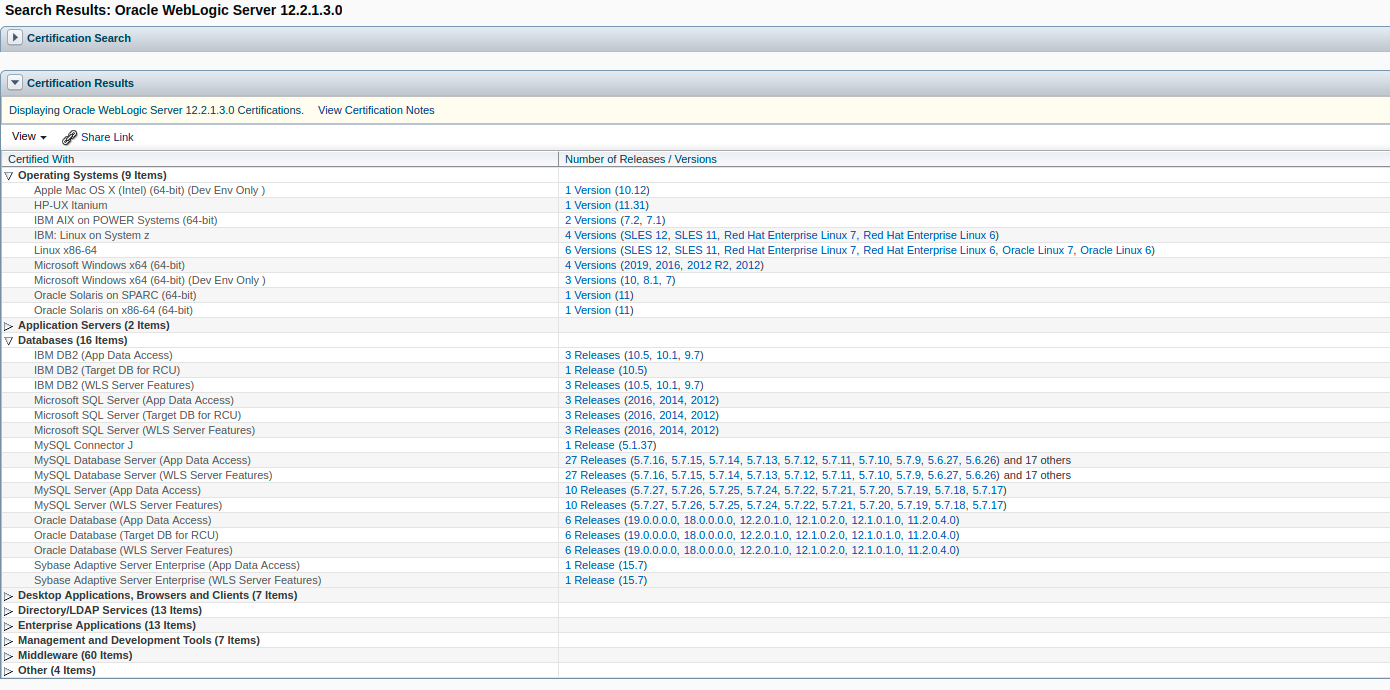Viewport: 1390px width, 690px height.
Task: Open 3 Releases for Microsoft SQL Server WLS Server Features
Action: (x=593, y=430)
